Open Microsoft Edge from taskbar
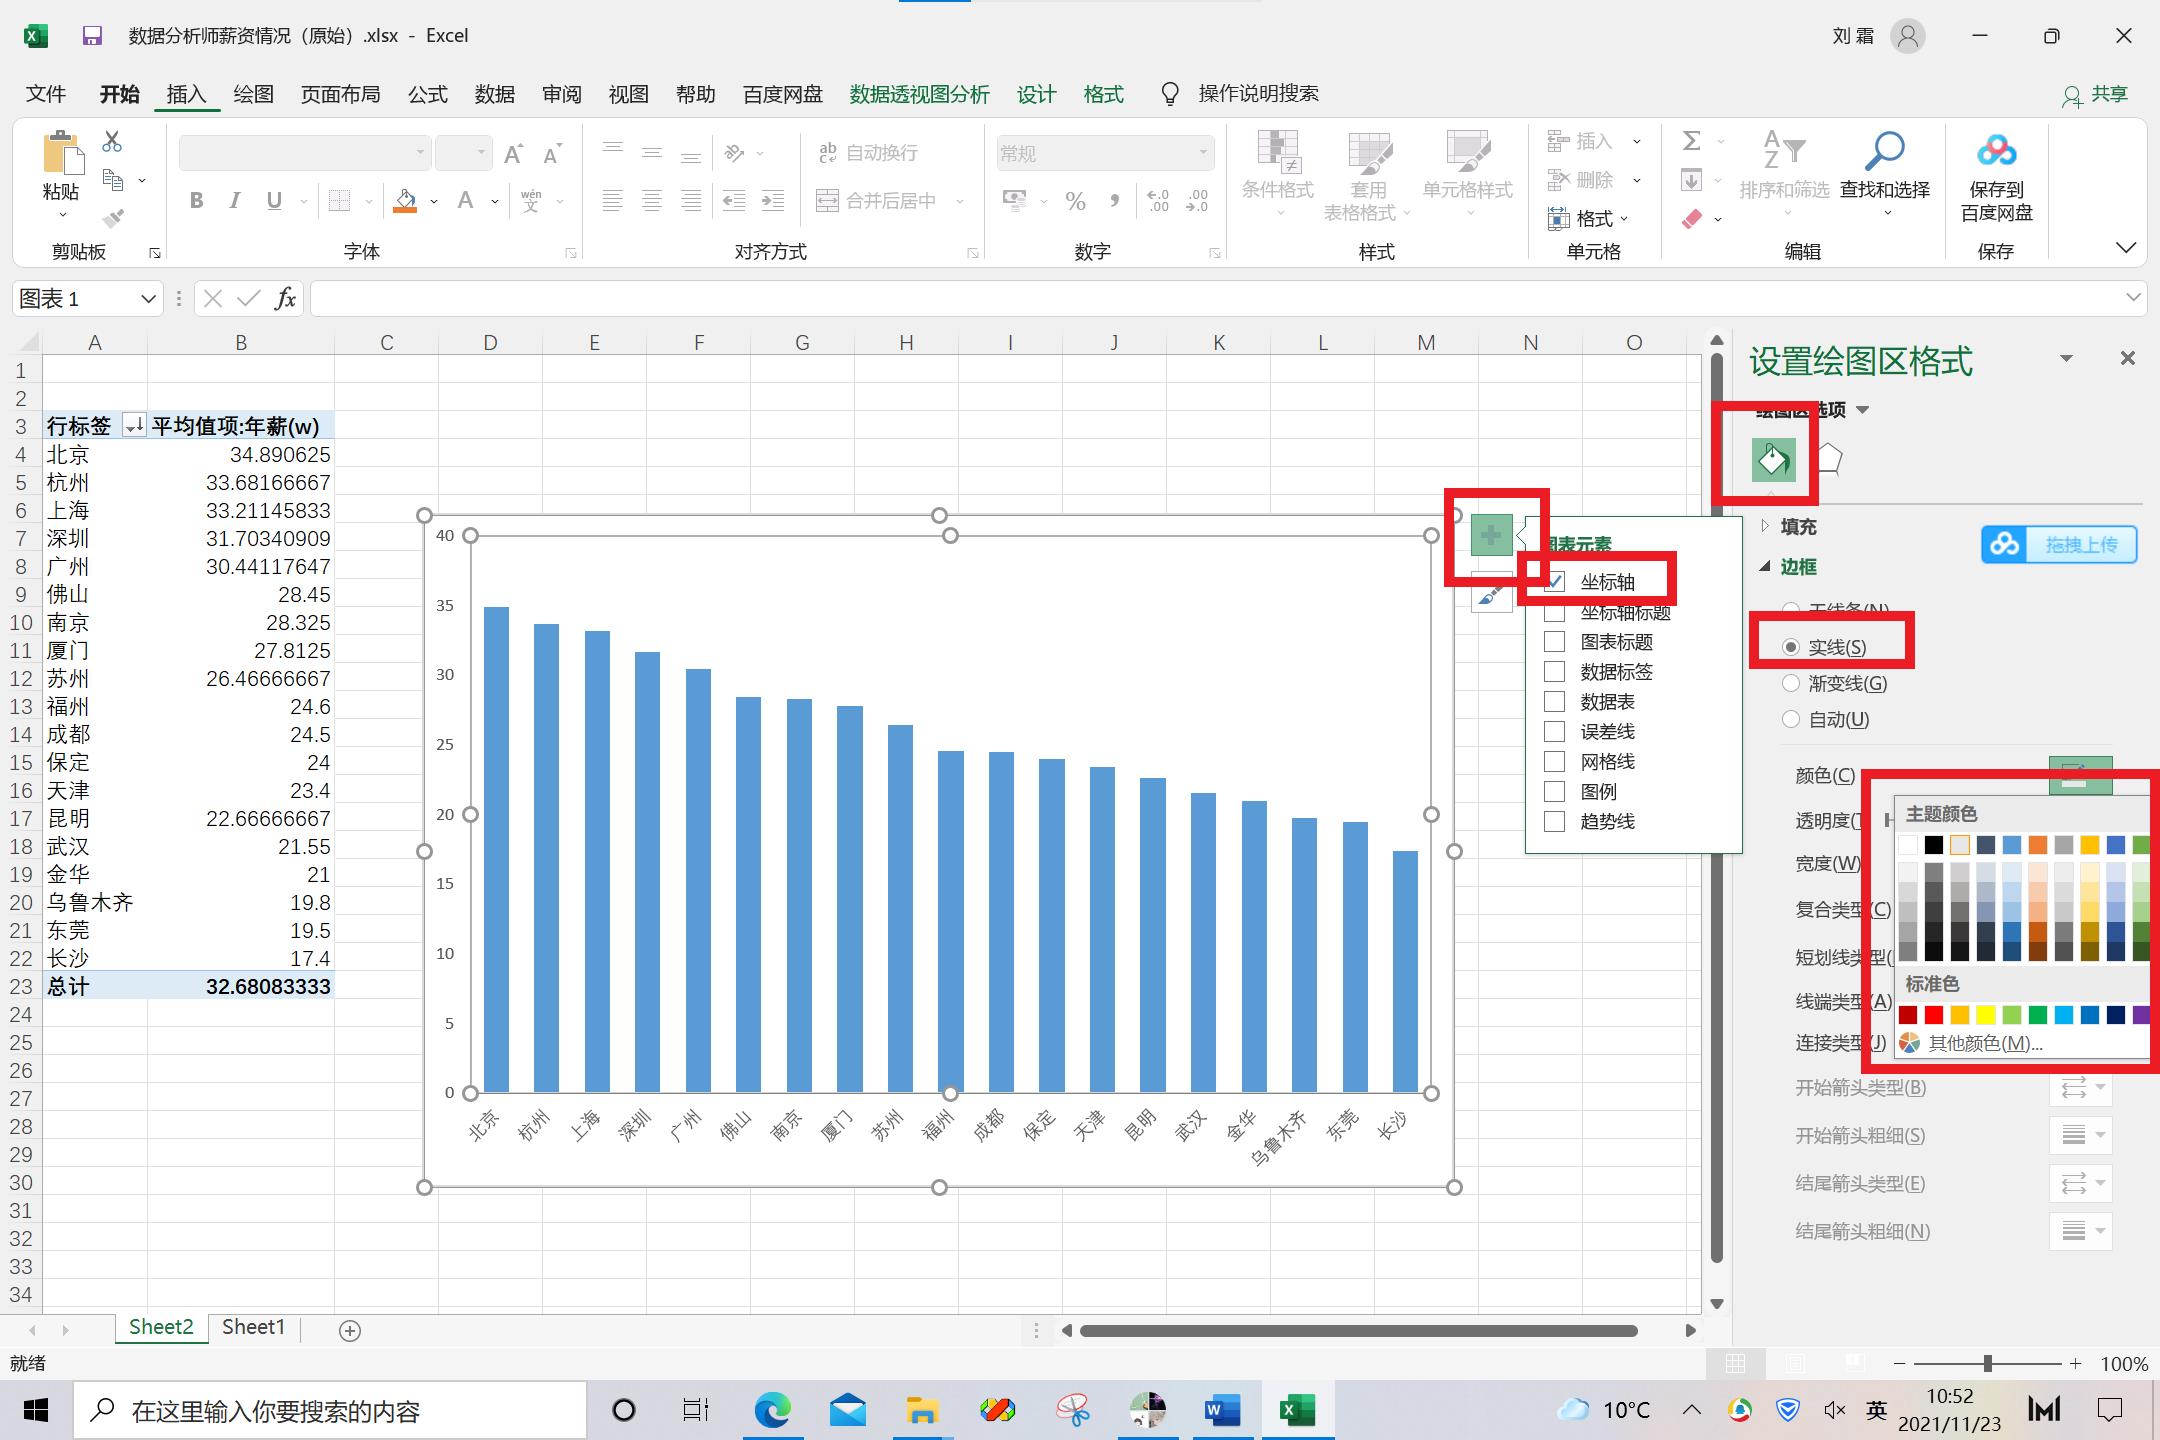Viewport: 2160px width, 1440px height. pos(772,1410)
